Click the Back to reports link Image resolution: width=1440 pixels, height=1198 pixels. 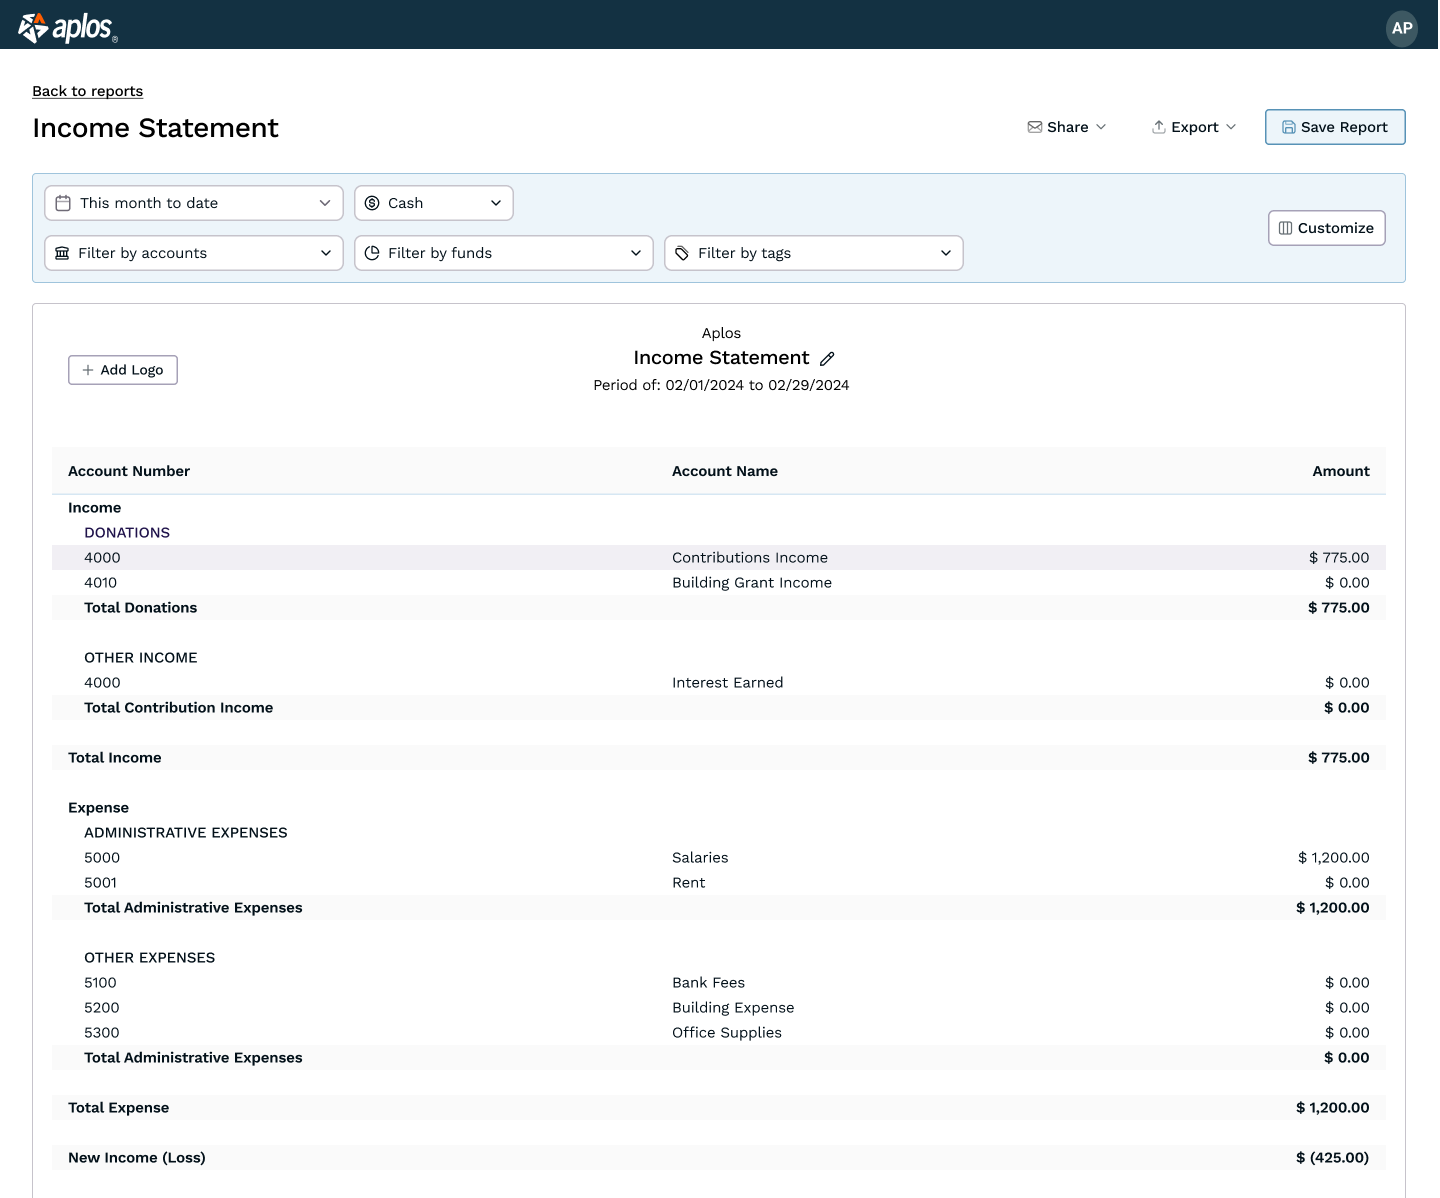click(88, 91)
